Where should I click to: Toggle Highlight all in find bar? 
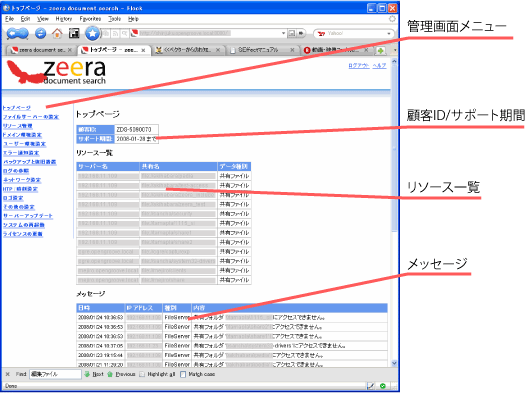(158, 374)
